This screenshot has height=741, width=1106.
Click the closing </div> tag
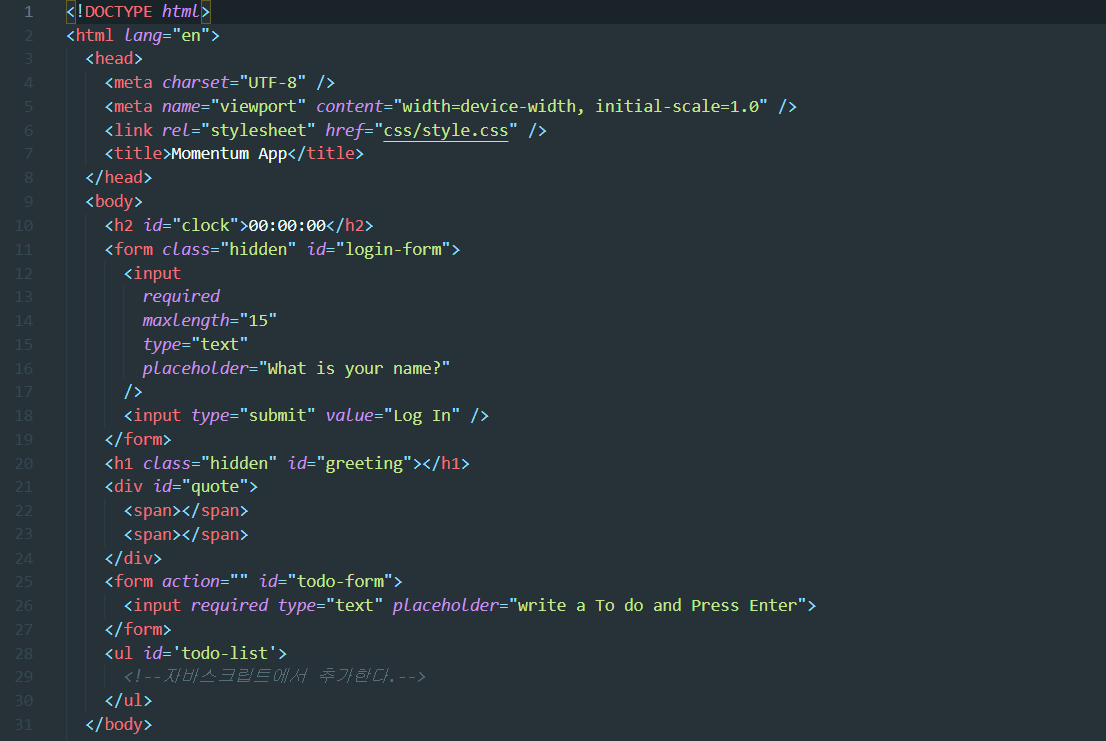tap(133, 558)
